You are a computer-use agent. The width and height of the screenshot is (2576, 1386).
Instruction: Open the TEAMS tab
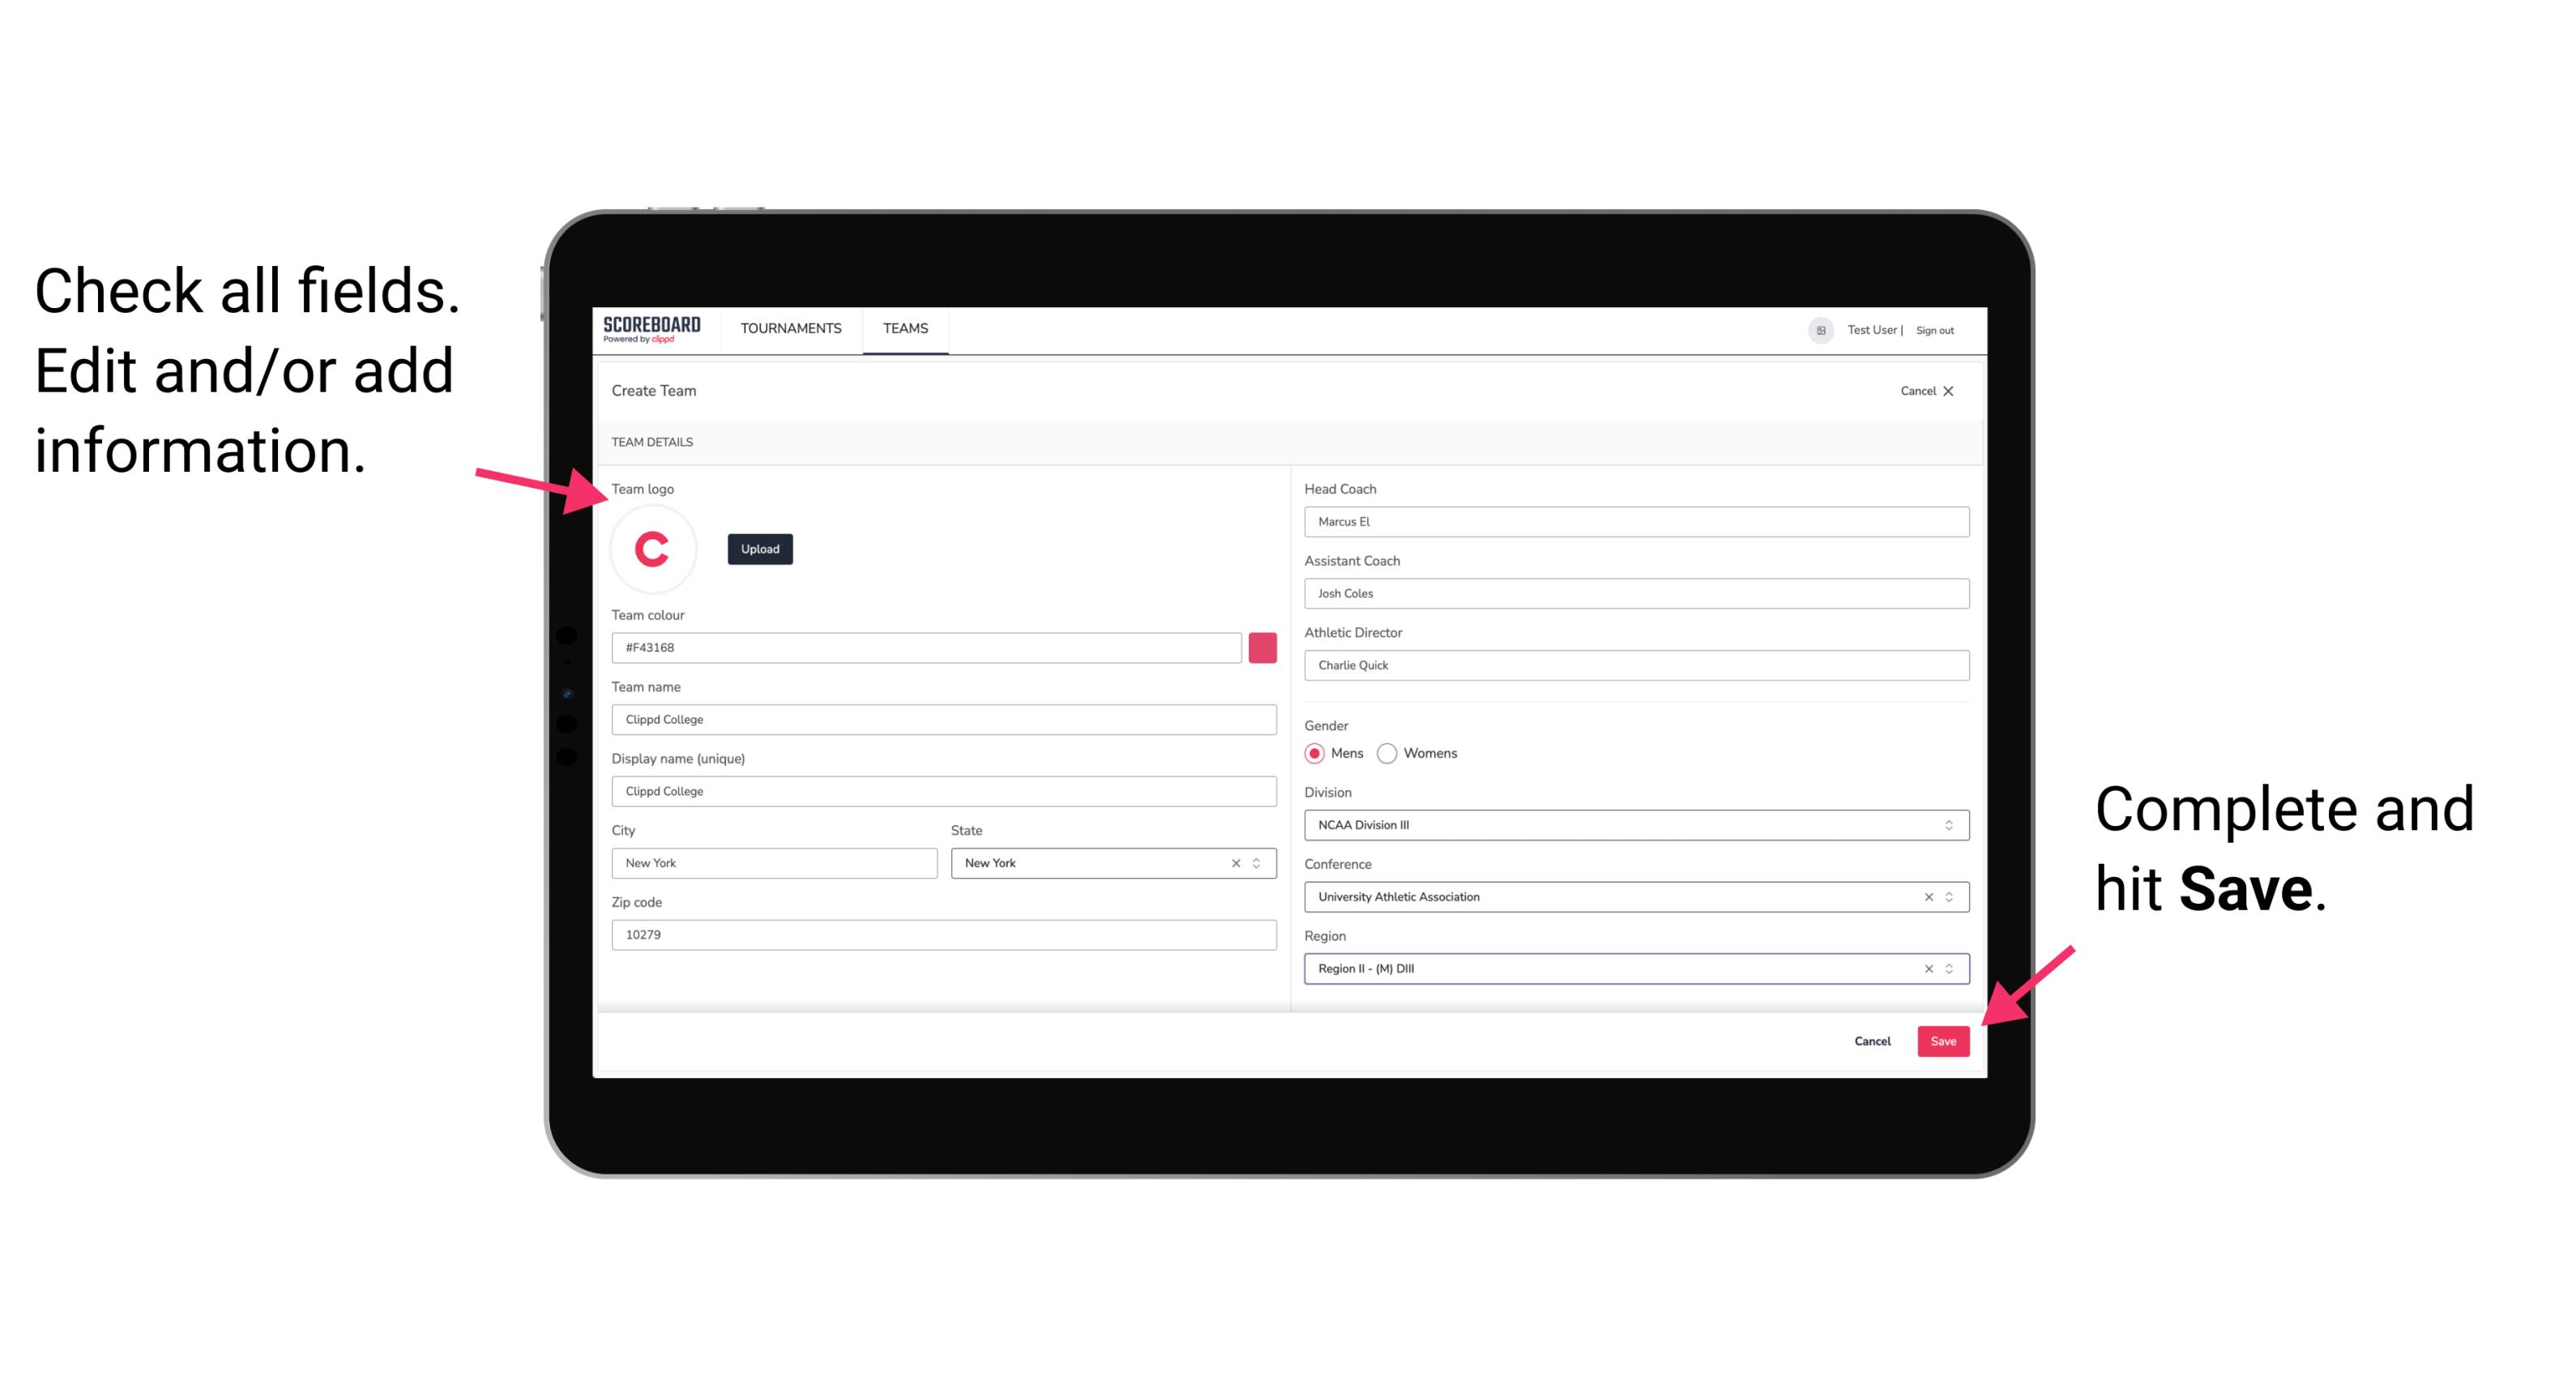point(904,327)
